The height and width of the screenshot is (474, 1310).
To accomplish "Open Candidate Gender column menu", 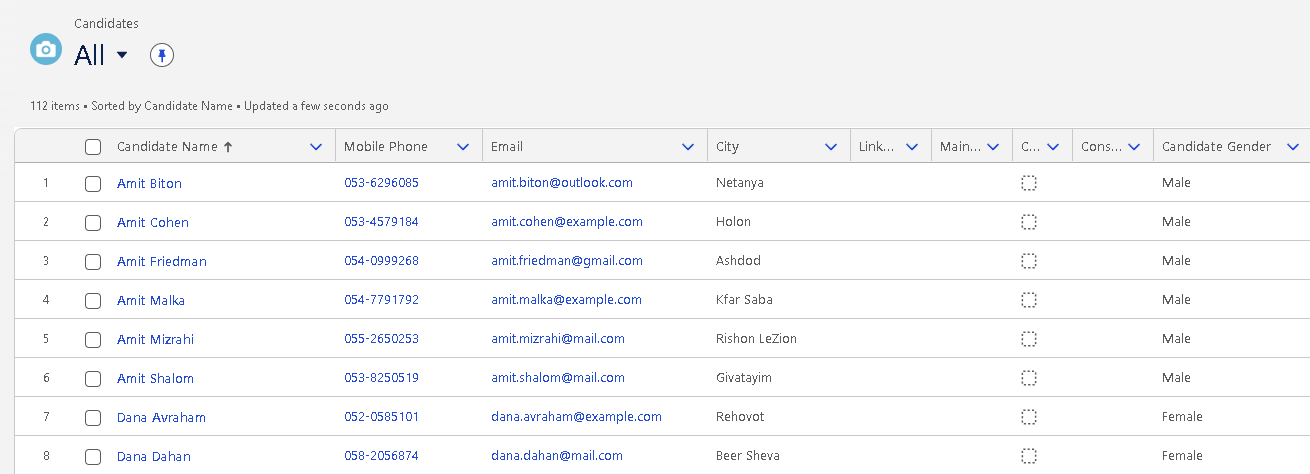I will 1293,147.
